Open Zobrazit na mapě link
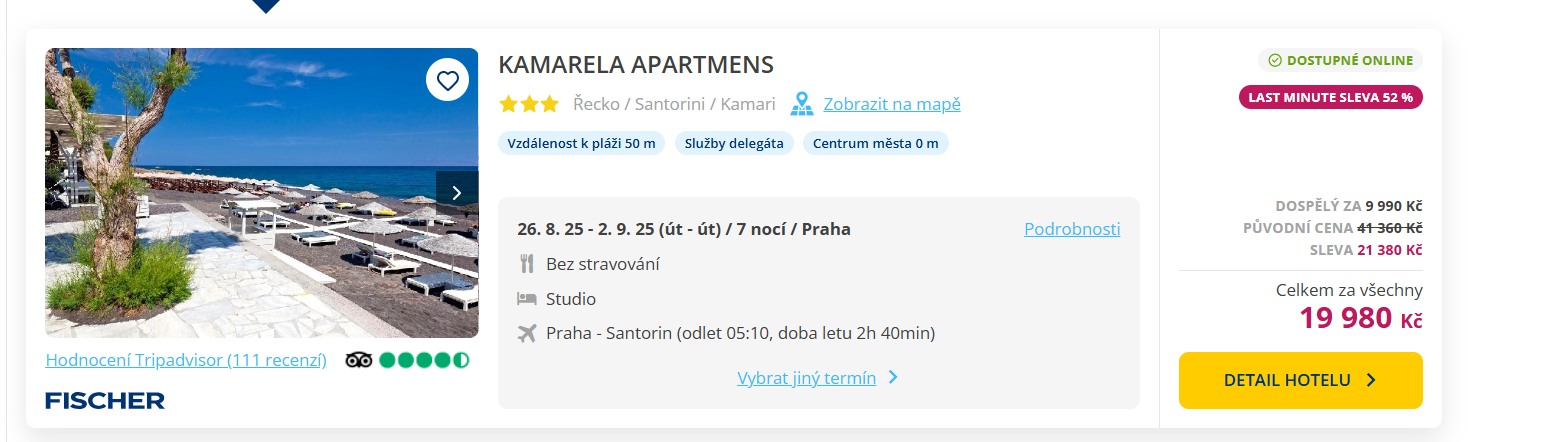 892,104
